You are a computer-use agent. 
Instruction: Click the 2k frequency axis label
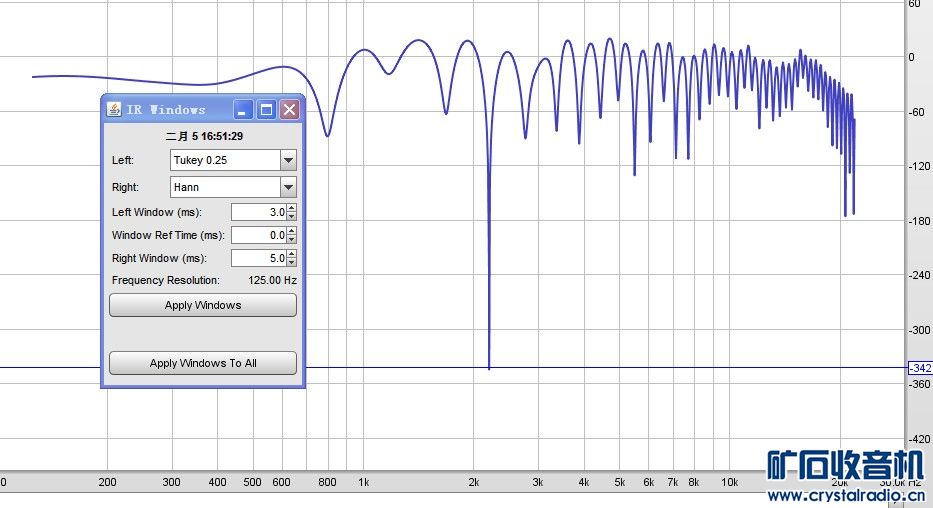click(474, 482)
